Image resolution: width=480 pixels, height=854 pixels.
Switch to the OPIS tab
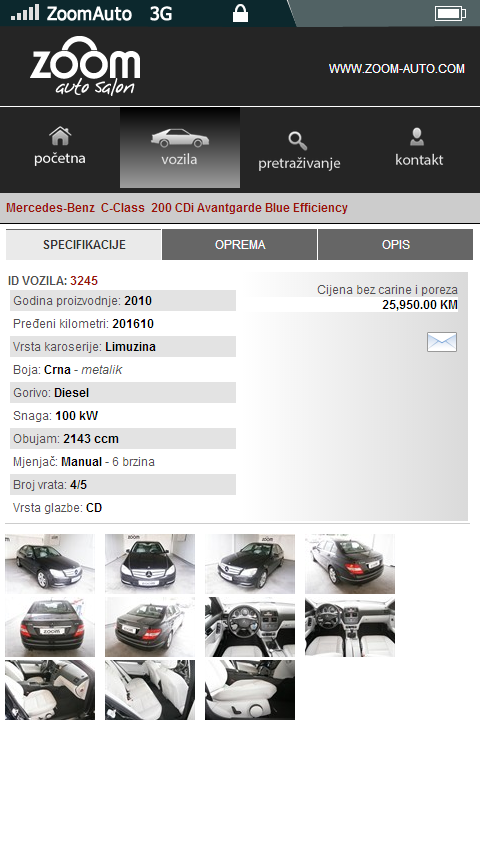[x=396, y=245]
